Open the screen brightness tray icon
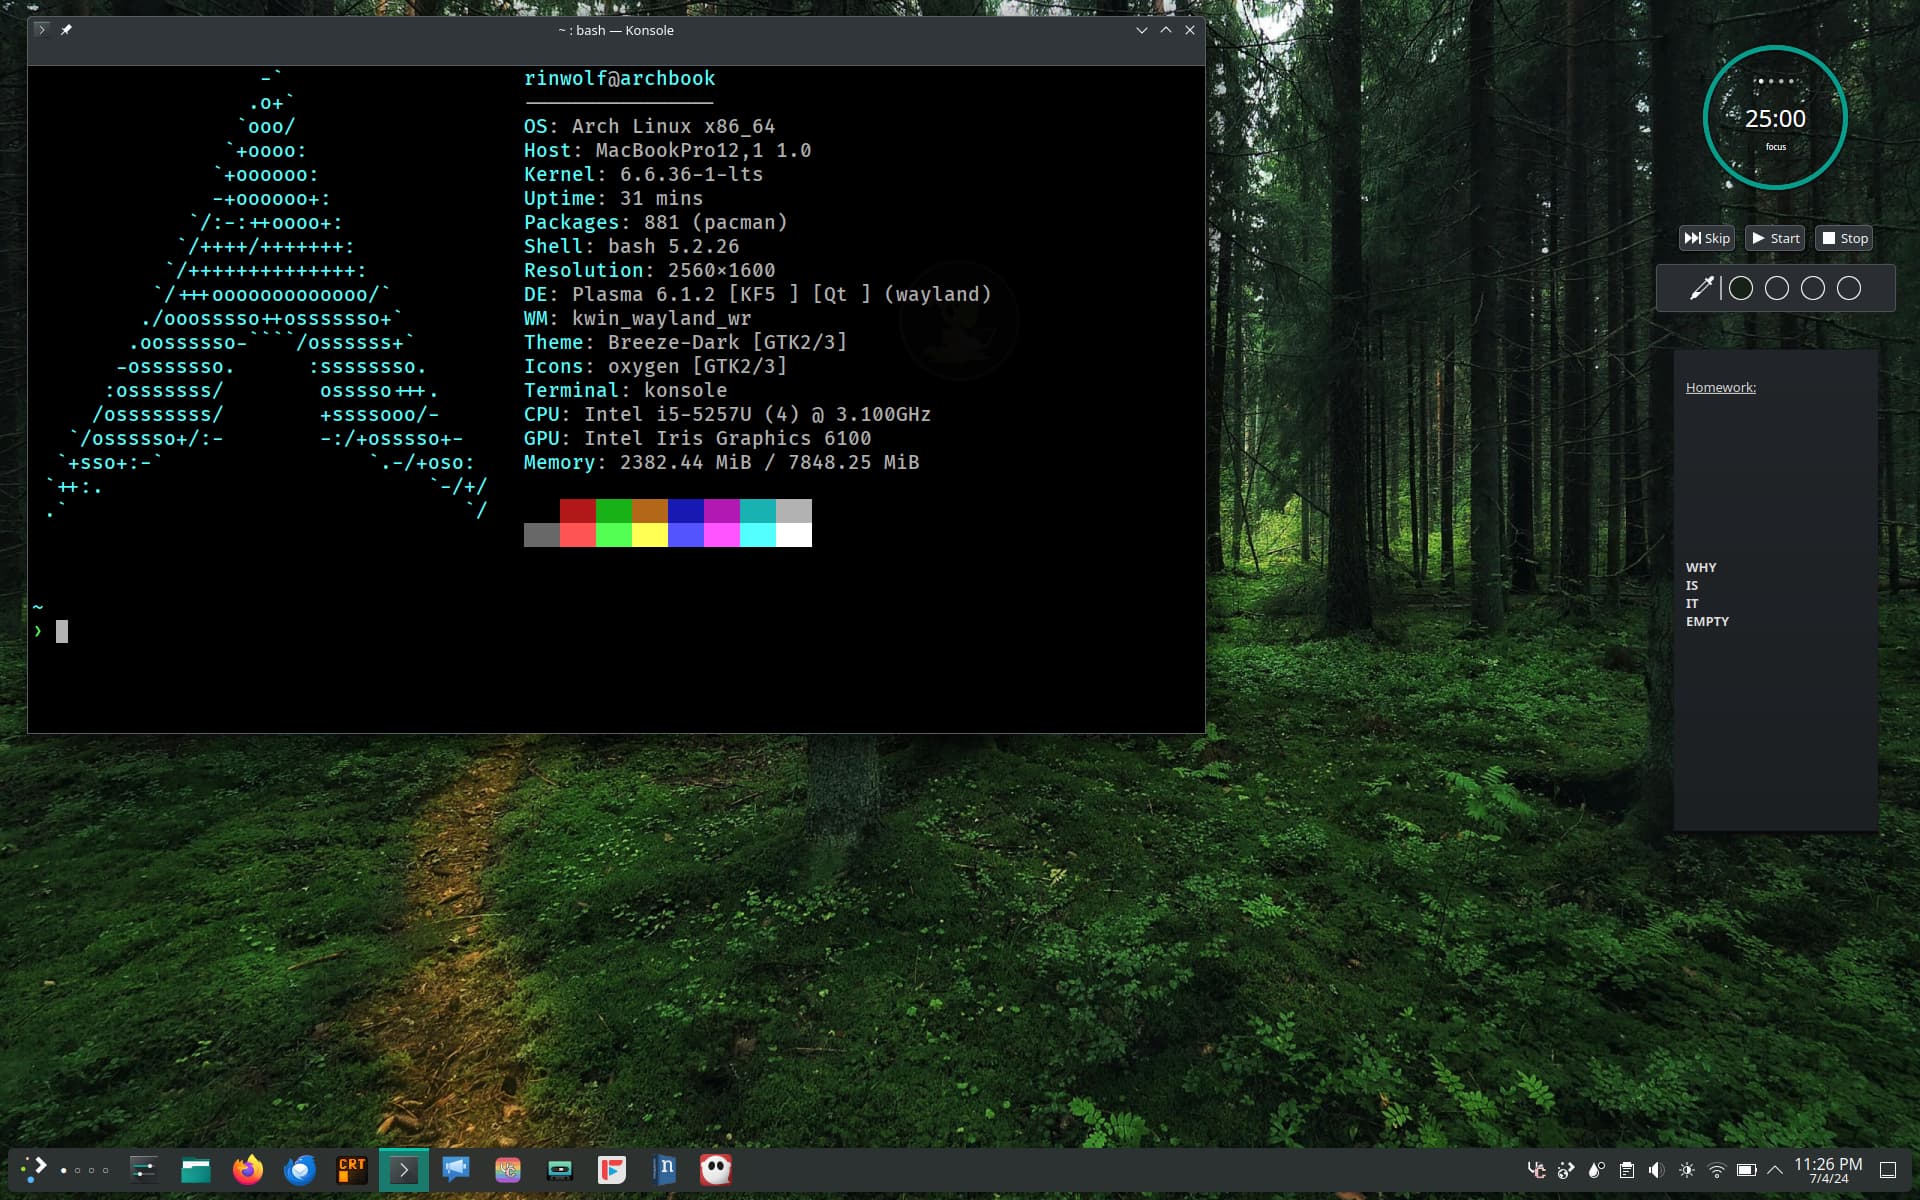 coord(1687,1170)
